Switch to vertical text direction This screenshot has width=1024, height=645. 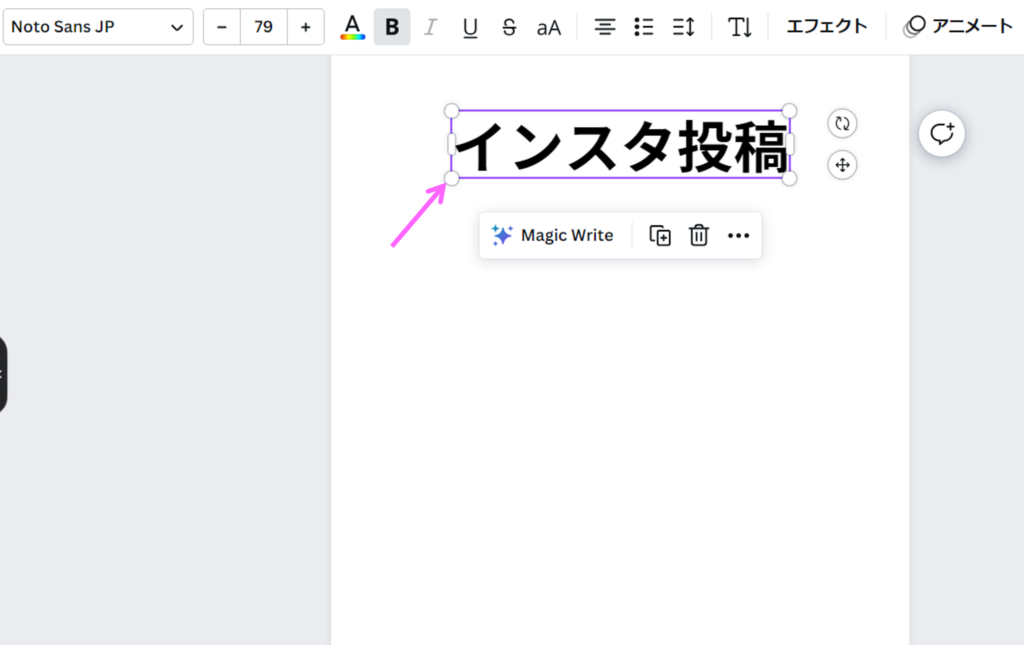coord(740,27)
